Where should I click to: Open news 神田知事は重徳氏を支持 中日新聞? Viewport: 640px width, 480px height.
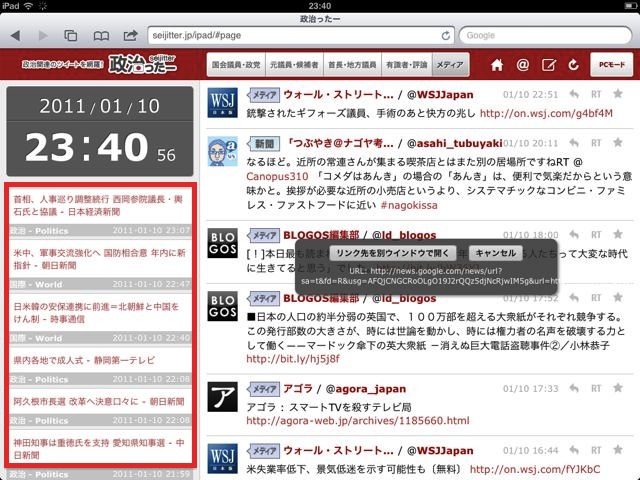point(98,449)
